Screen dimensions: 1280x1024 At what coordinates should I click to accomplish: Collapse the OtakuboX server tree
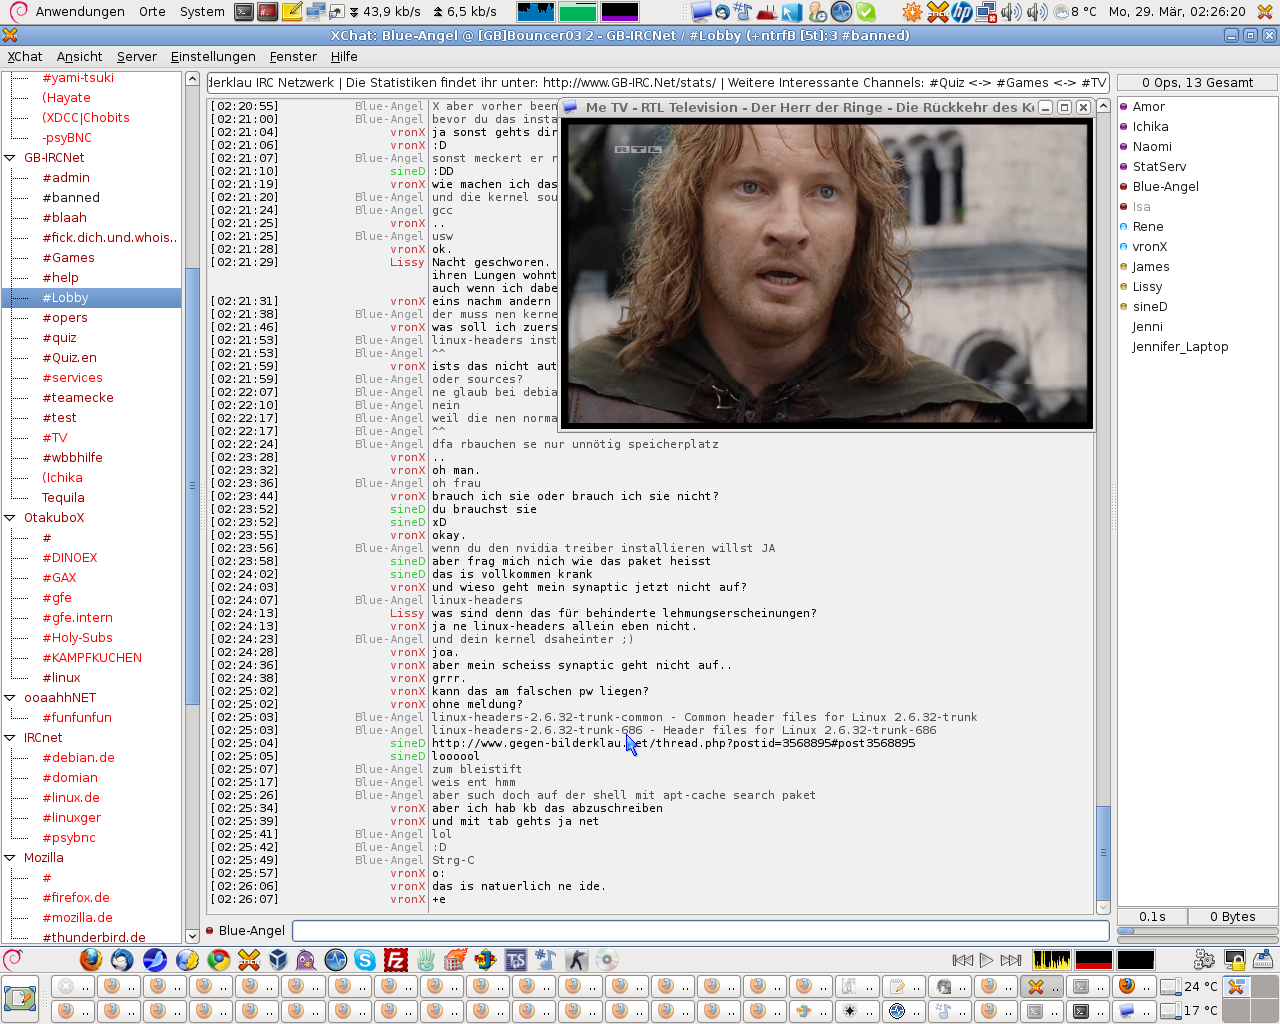click(x=10, y=518)
